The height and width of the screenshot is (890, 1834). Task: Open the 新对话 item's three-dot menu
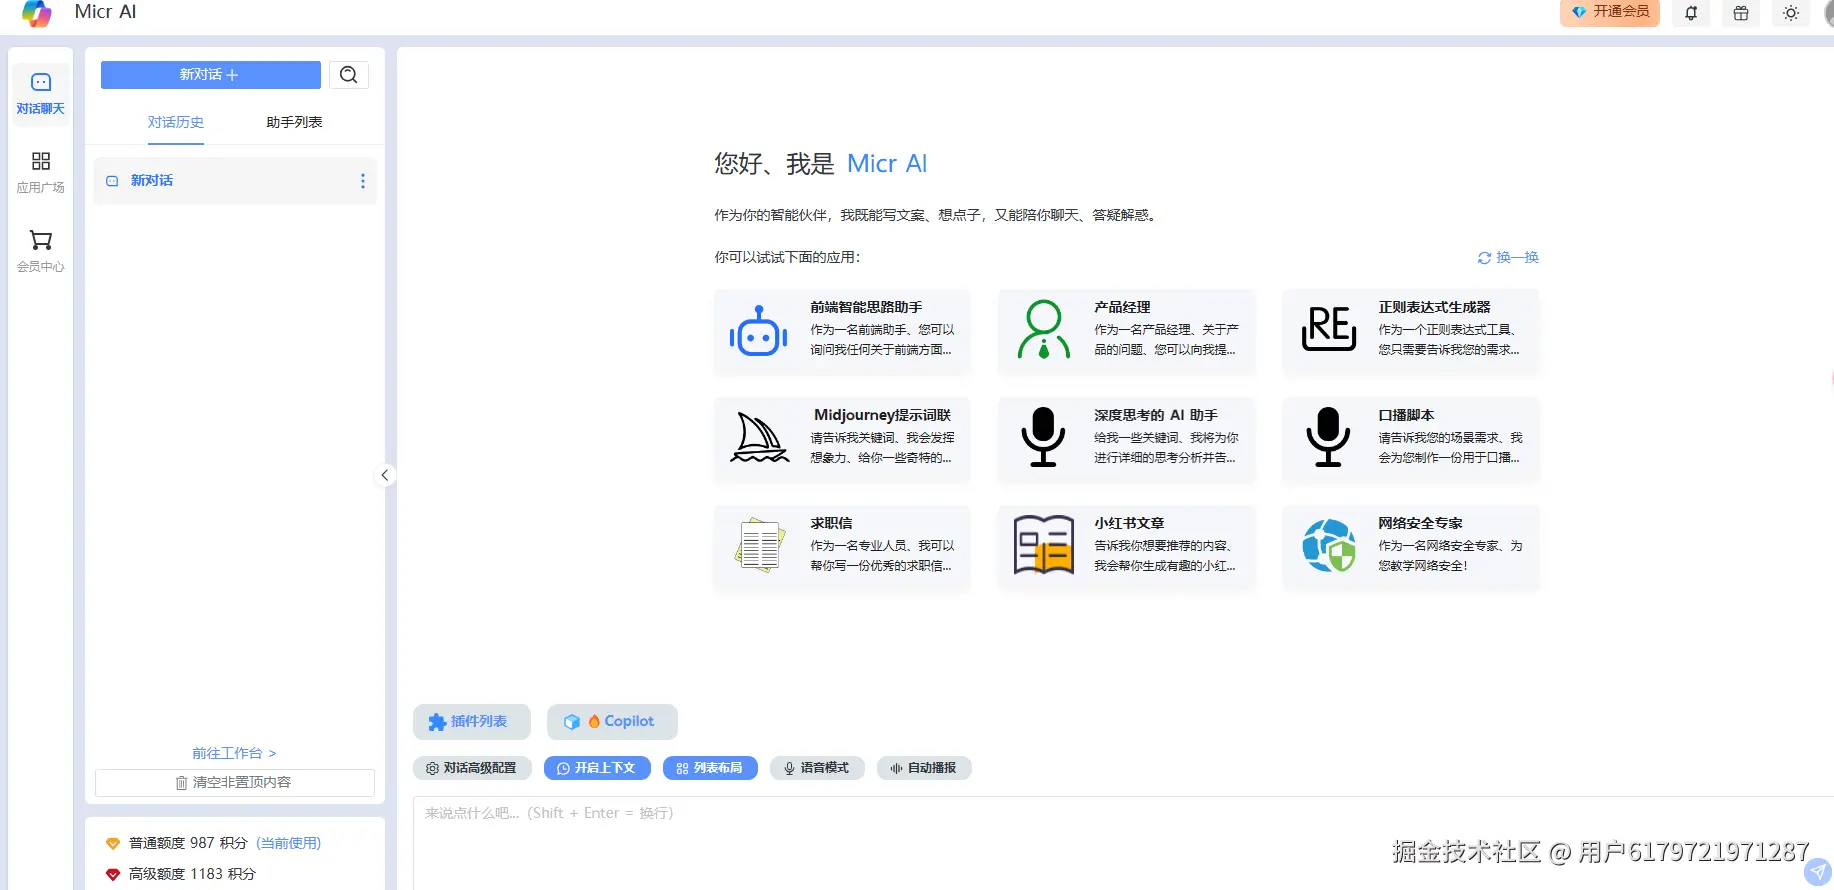coord(363,181)
